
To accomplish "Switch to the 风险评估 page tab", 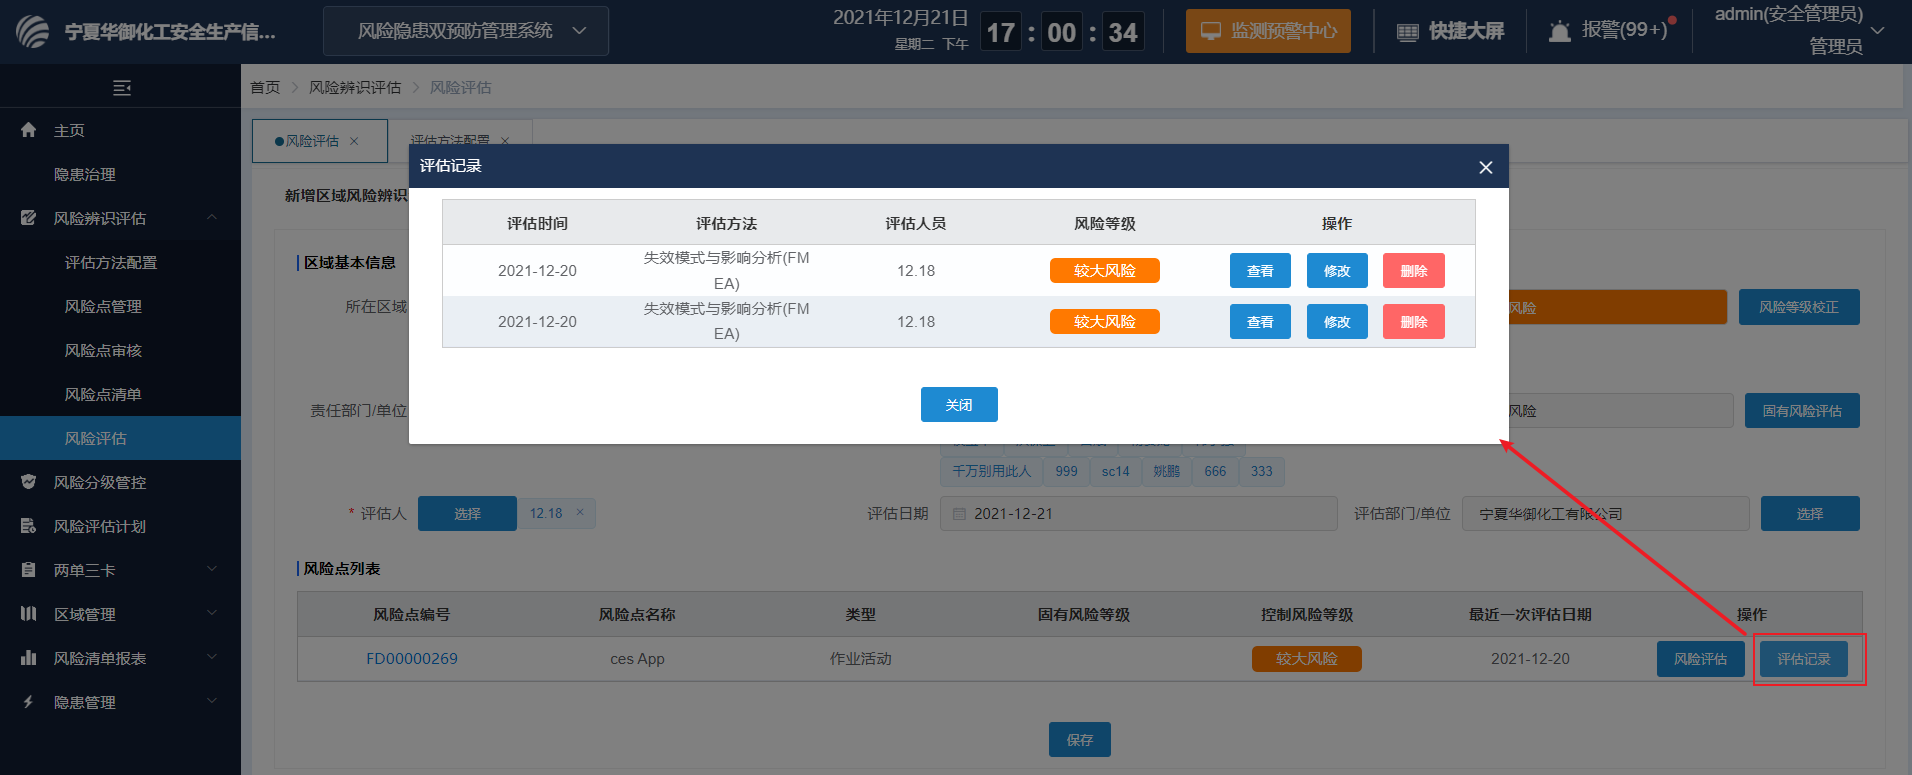I will pyautogui.click(x=319, y=141).
